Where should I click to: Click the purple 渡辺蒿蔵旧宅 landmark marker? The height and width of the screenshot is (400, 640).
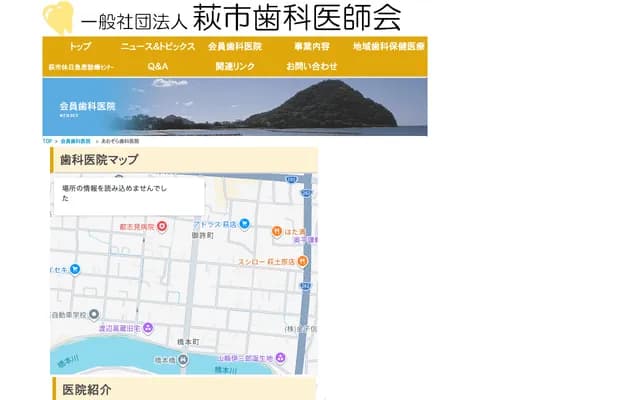pyautogui.click(x=148, y=328)
